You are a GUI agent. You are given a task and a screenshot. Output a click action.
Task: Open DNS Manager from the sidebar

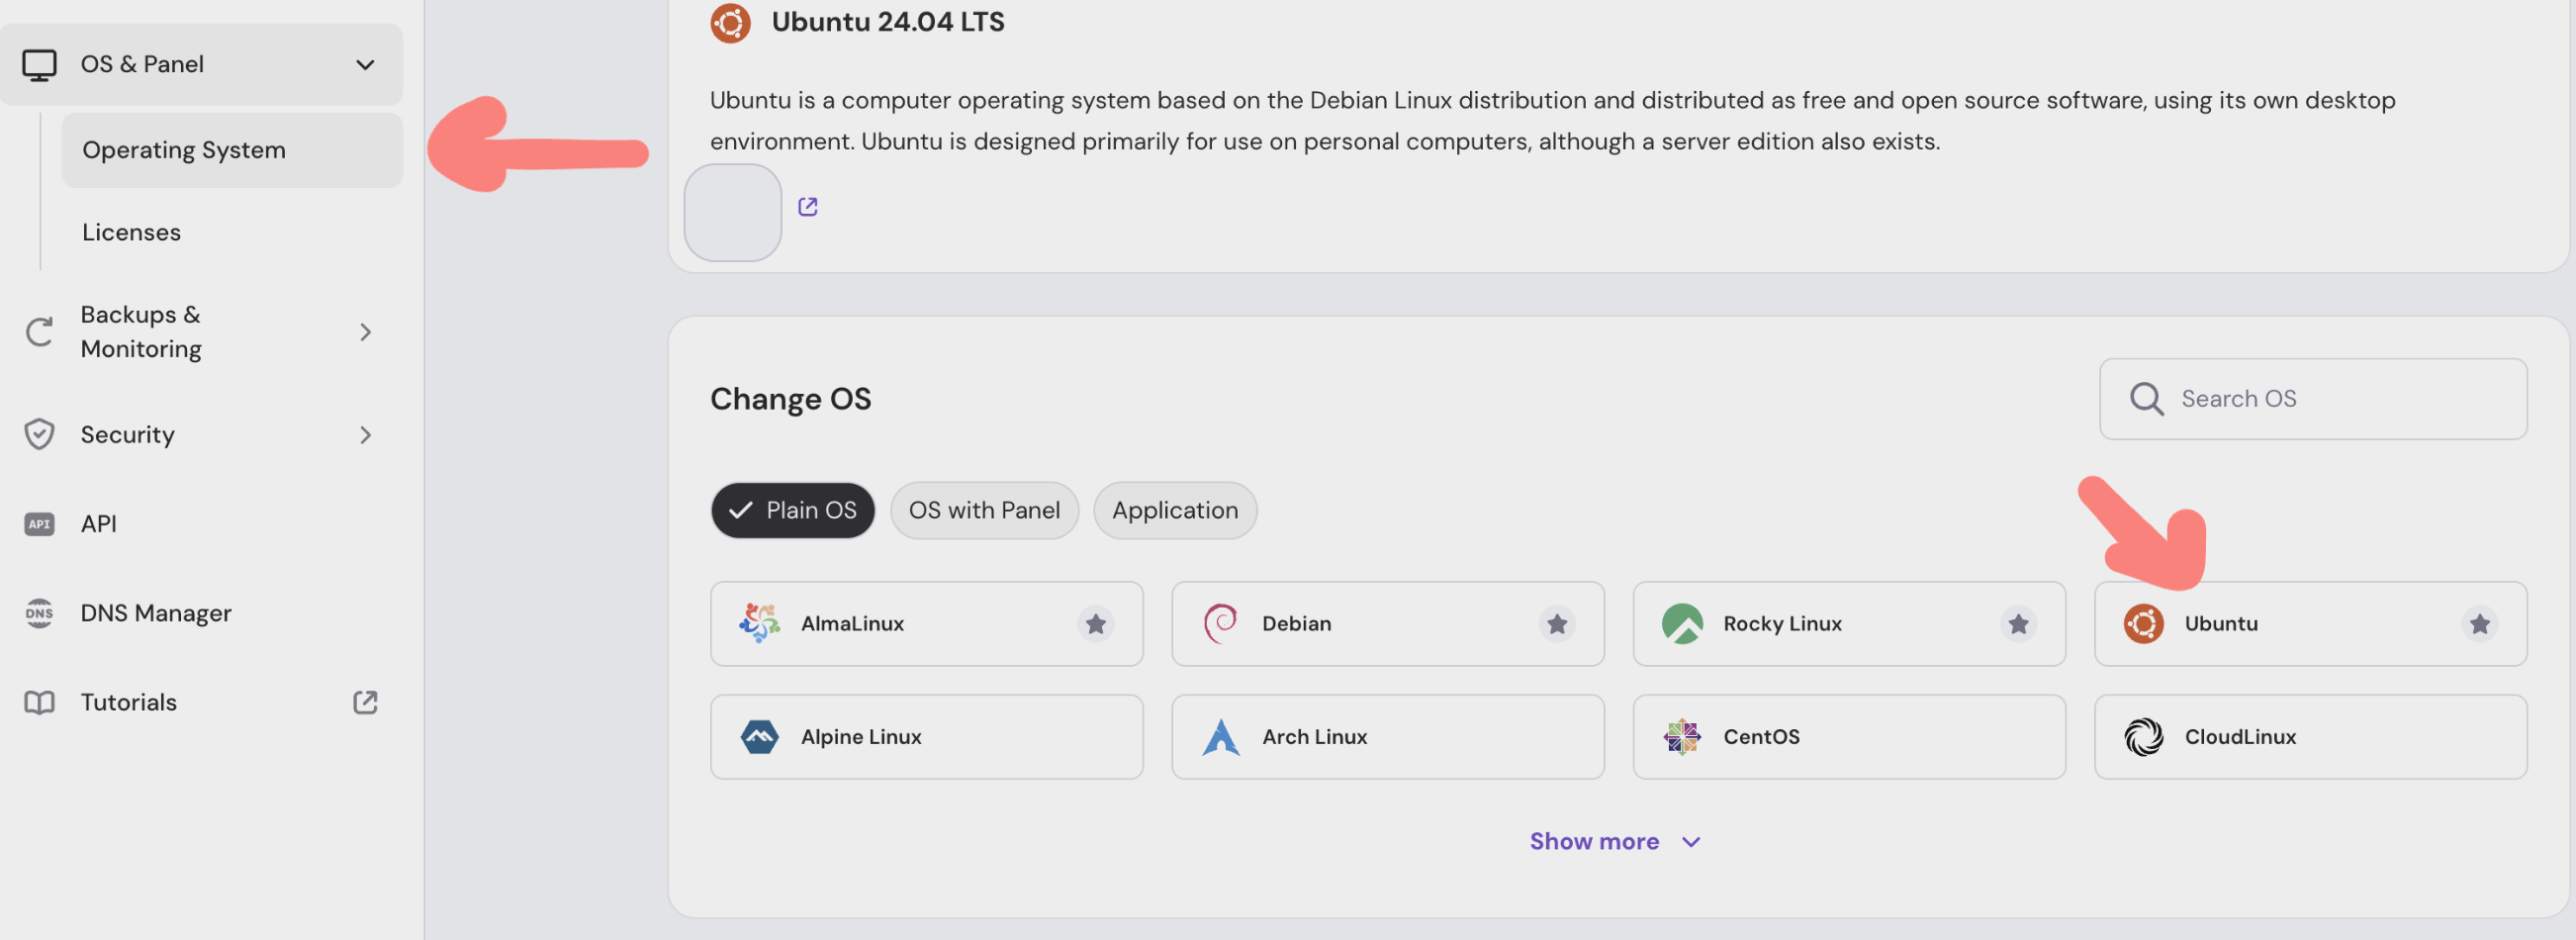(x=155, y=613)
